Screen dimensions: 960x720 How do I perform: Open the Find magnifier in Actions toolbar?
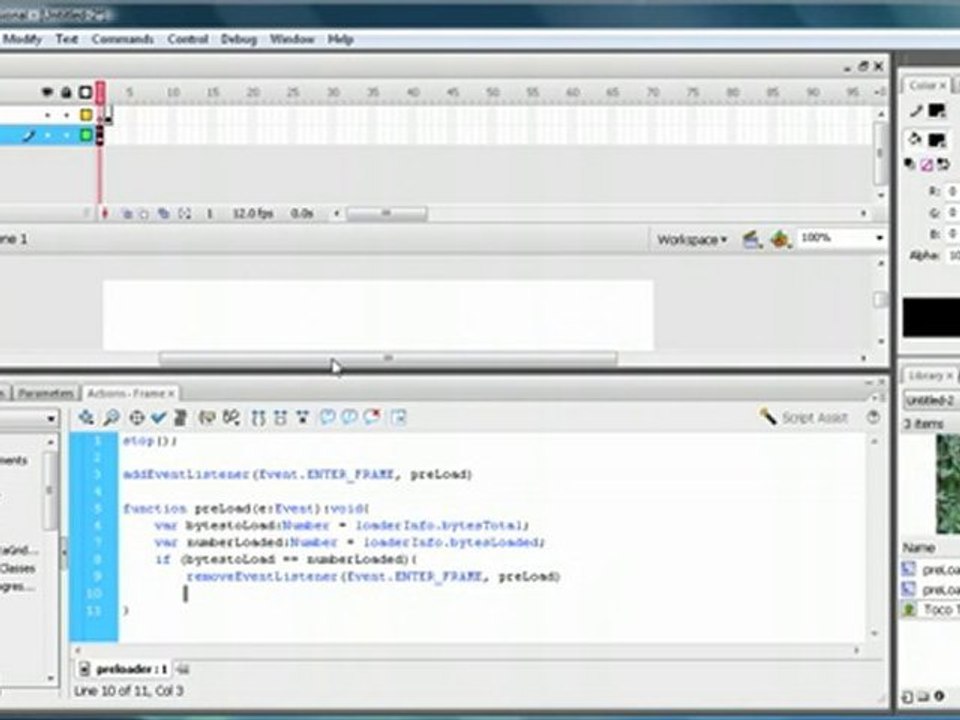click(x=111, y=418)
